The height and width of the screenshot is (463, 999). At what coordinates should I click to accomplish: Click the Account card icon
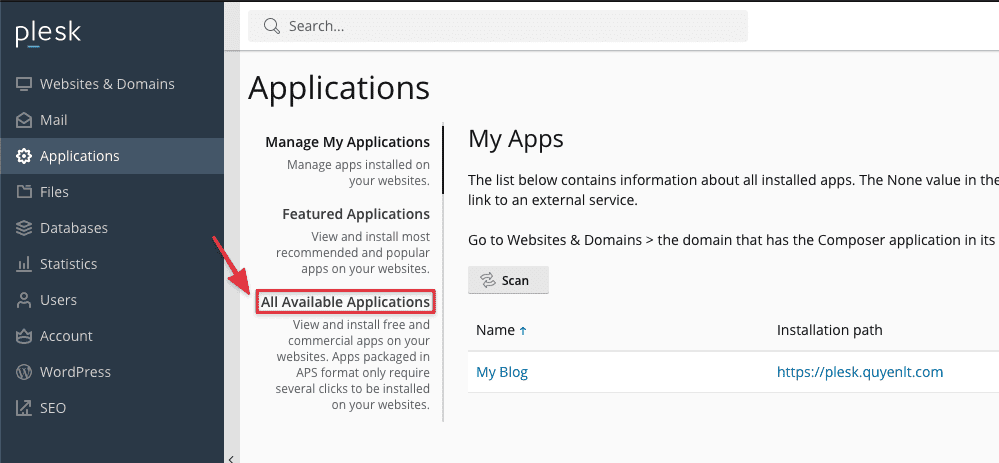pos(24,336)
